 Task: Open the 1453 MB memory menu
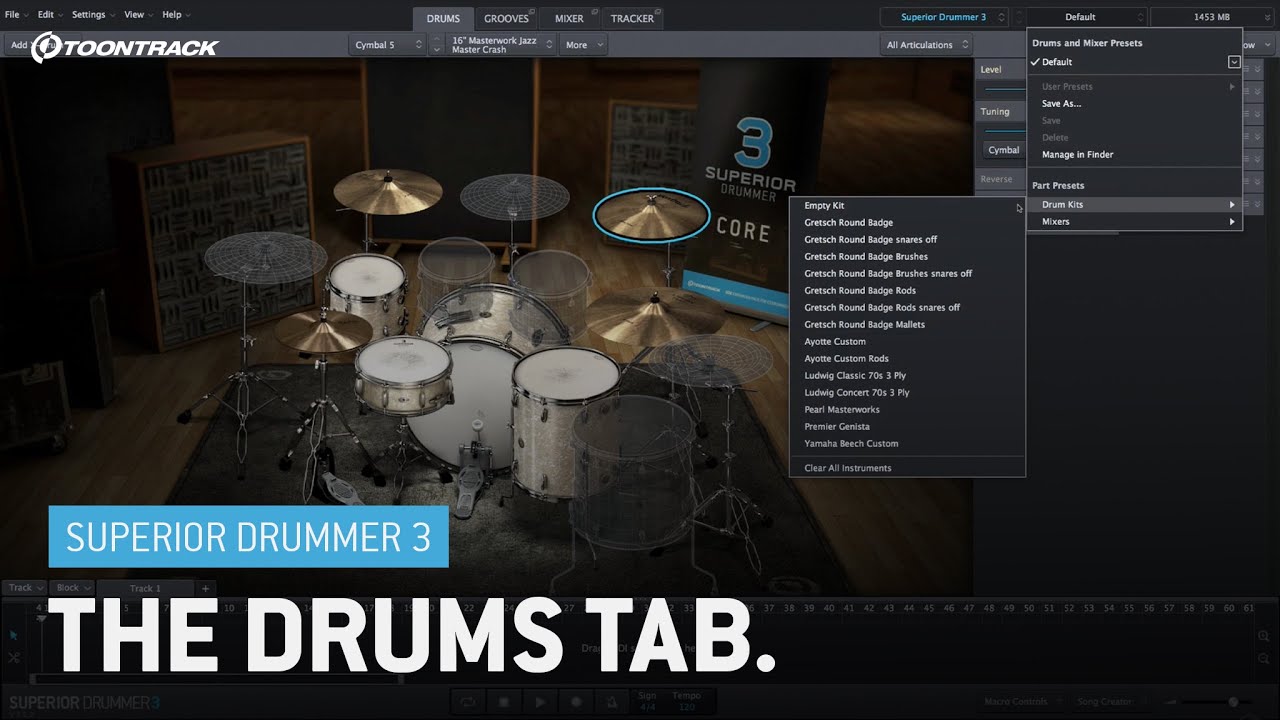pos(1211,17)
